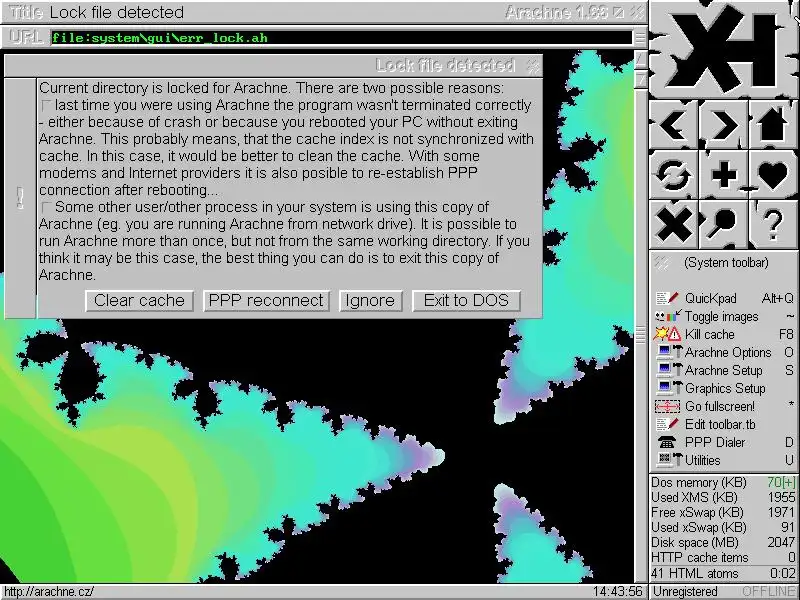800x600 pixels.
Task: Open QuickPad from the system toolbar
Action: 724,298
